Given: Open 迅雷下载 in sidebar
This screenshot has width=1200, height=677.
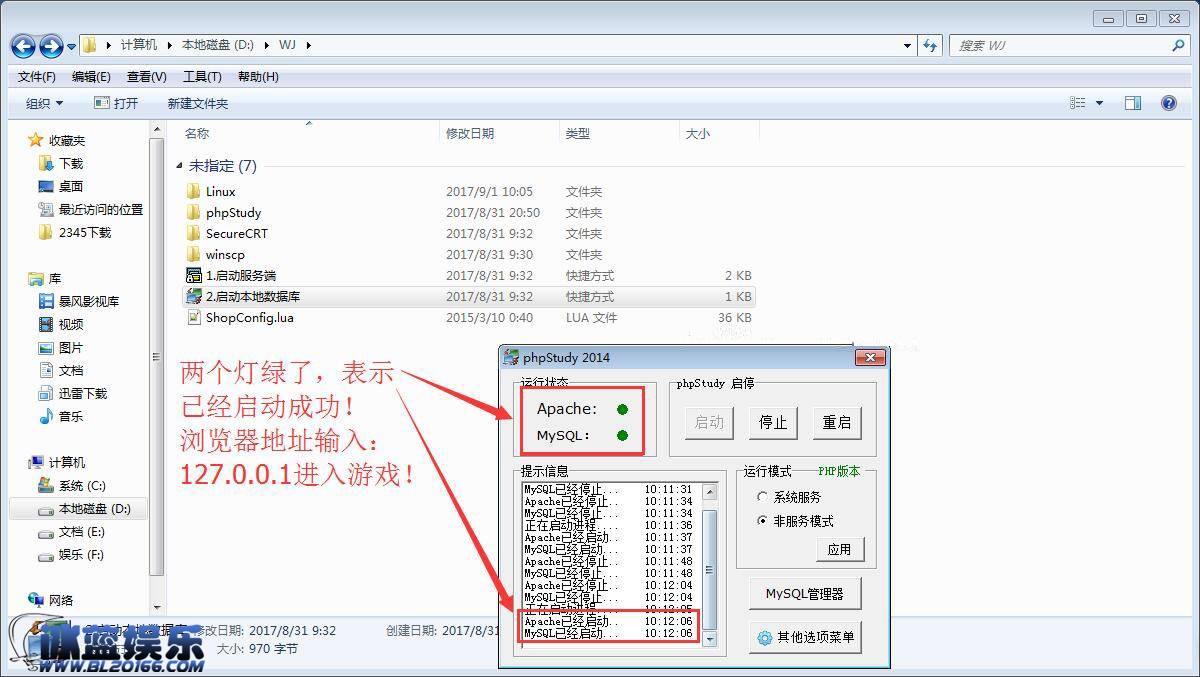Looking at the screenshot, I should click(x=72, y=393).
